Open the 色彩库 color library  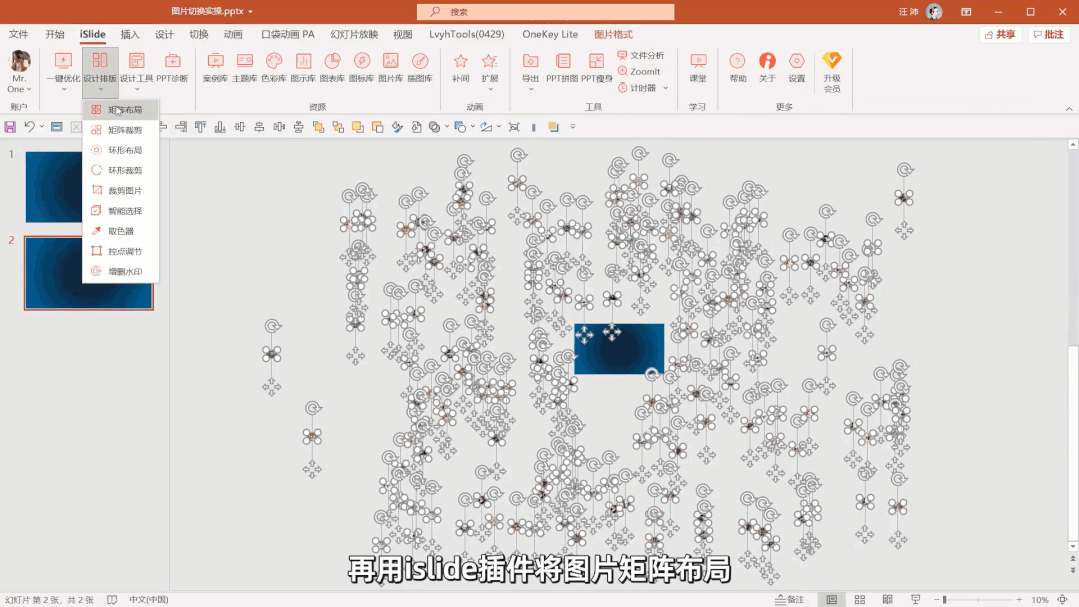(x=273, y=68)
